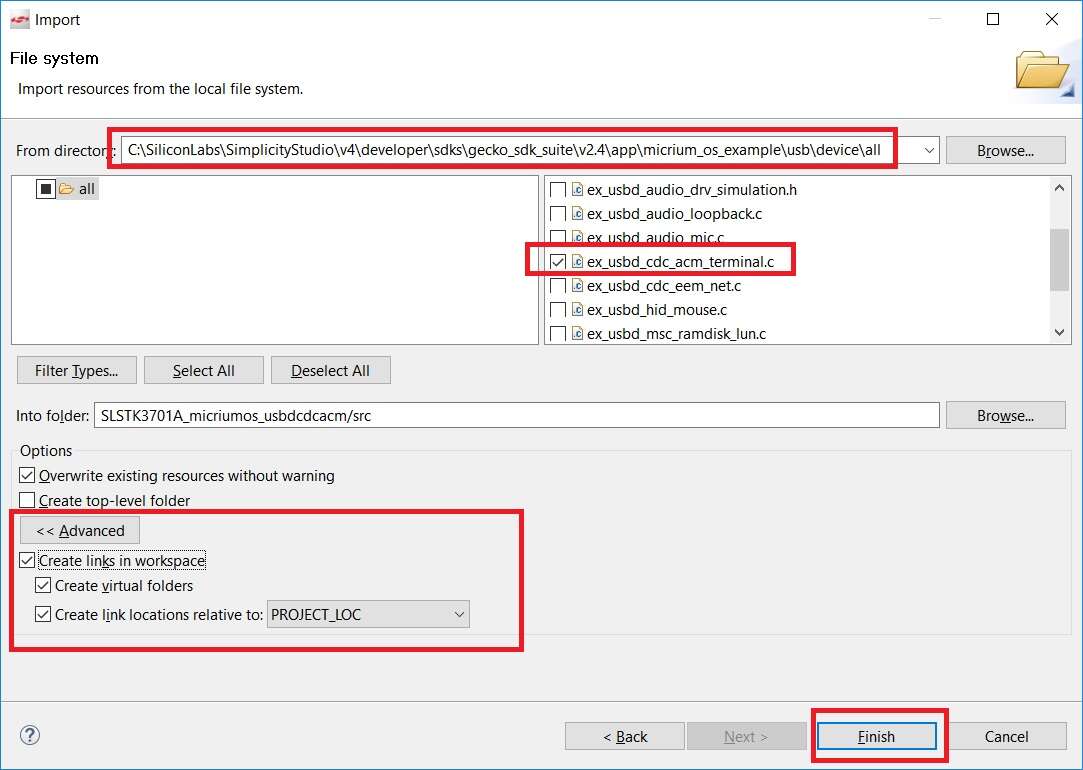The image size is (1083, 770).
Task: Go Back to previous wizard page
Action: click(625, 736)
